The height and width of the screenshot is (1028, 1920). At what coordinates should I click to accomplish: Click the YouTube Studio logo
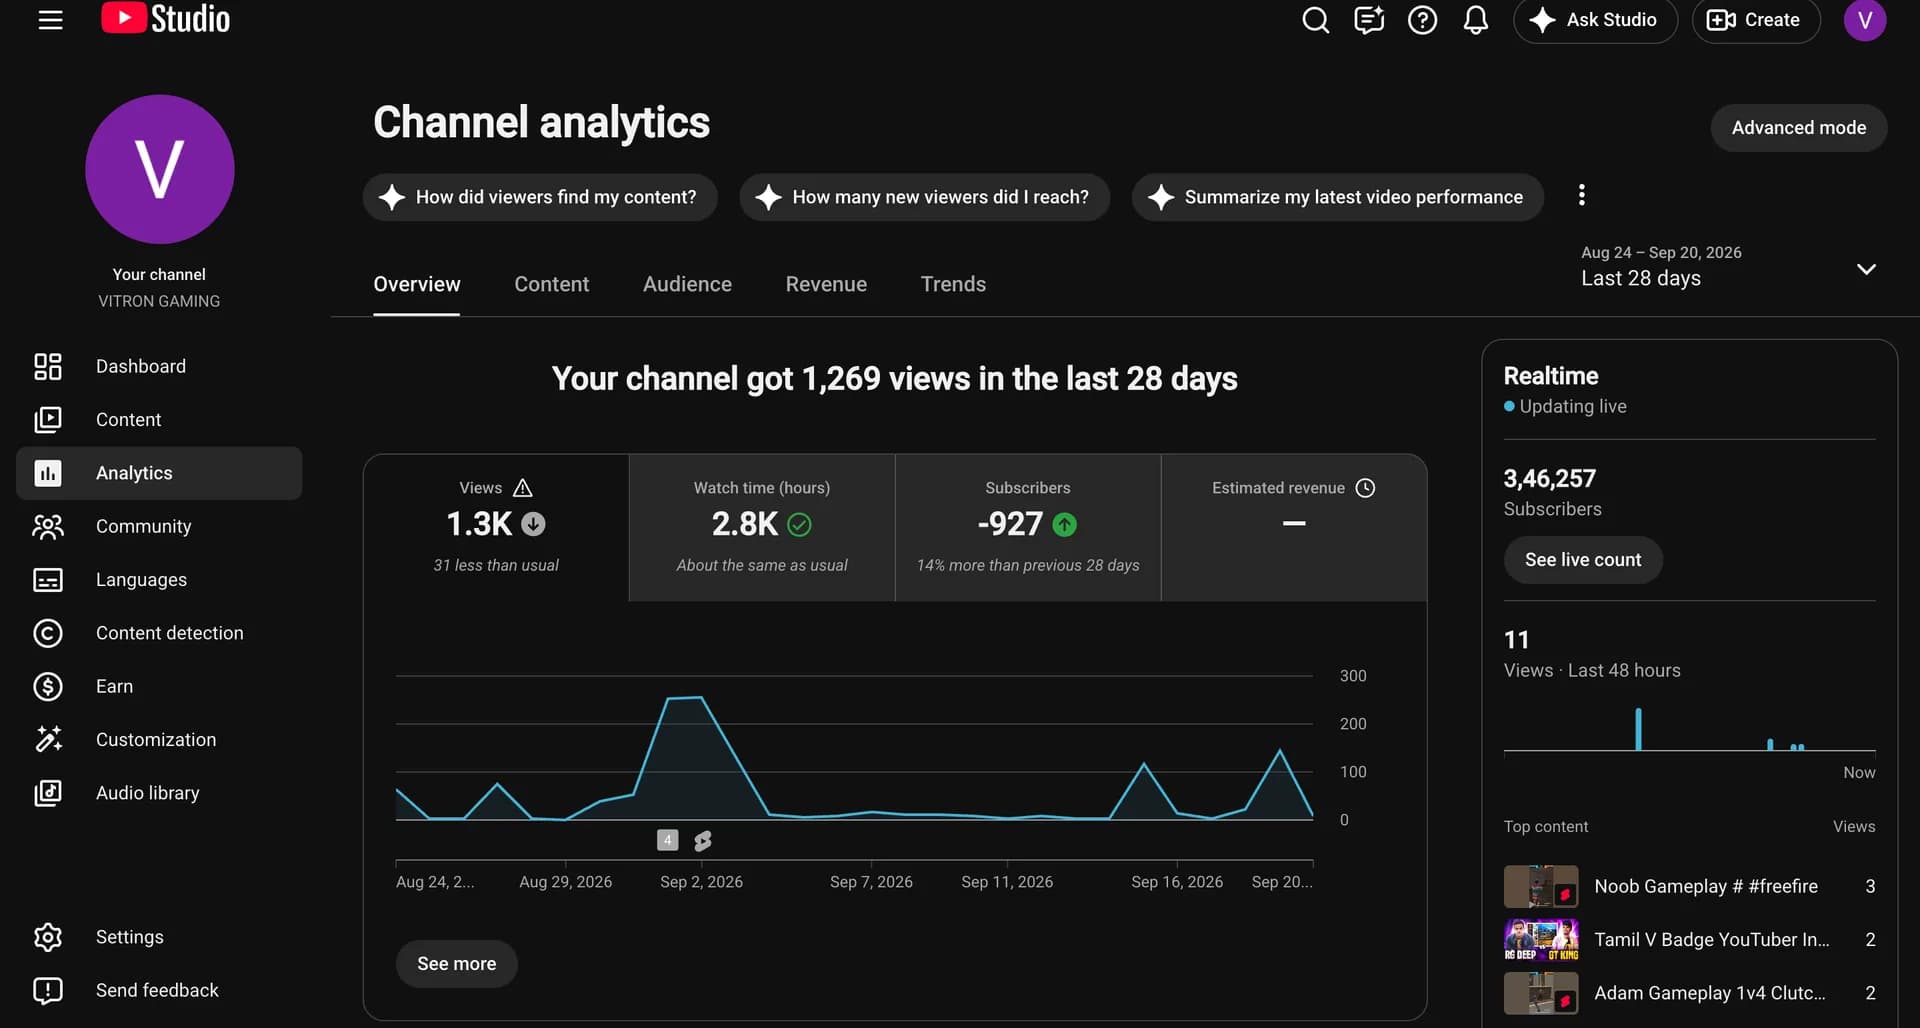(x=166, y=19)
